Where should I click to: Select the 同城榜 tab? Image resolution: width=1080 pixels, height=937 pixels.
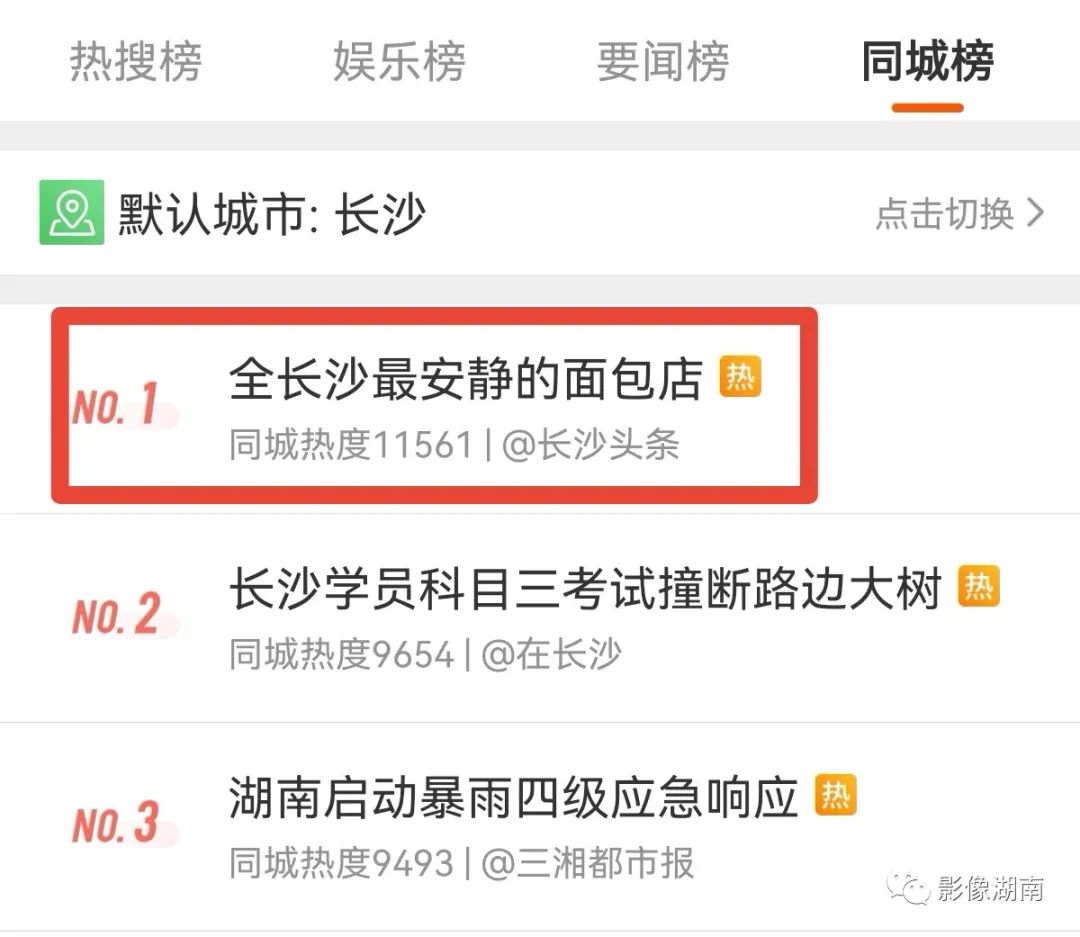(927, 61)
